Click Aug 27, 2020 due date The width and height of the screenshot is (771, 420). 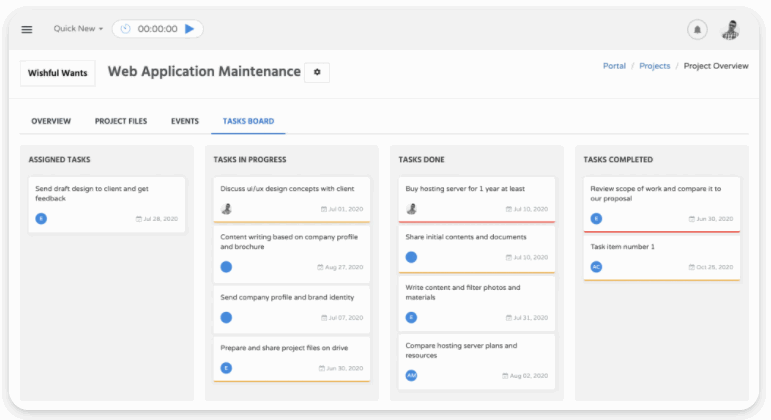coord(340,267)
